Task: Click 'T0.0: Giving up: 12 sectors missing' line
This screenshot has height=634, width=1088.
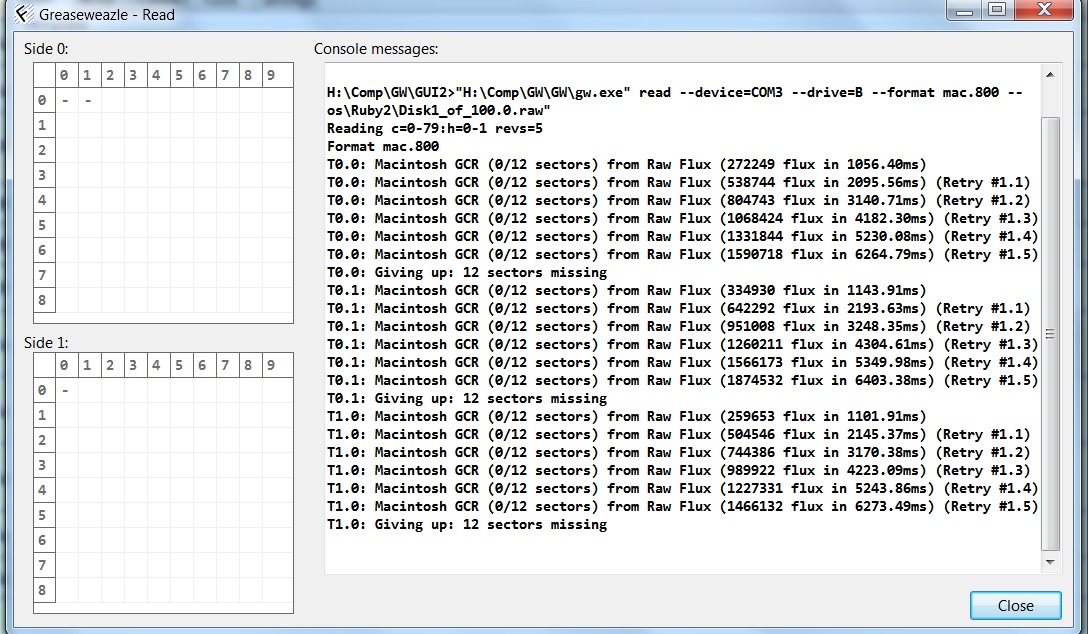Action: pos(467,273)
